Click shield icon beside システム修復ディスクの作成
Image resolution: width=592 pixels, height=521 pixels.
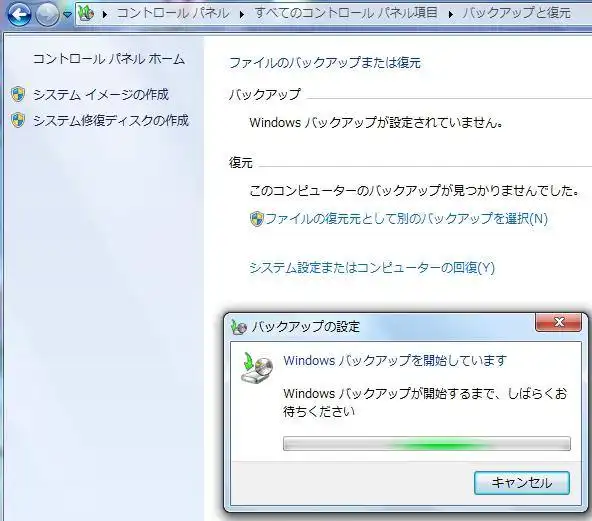click(x=18, y=120)
